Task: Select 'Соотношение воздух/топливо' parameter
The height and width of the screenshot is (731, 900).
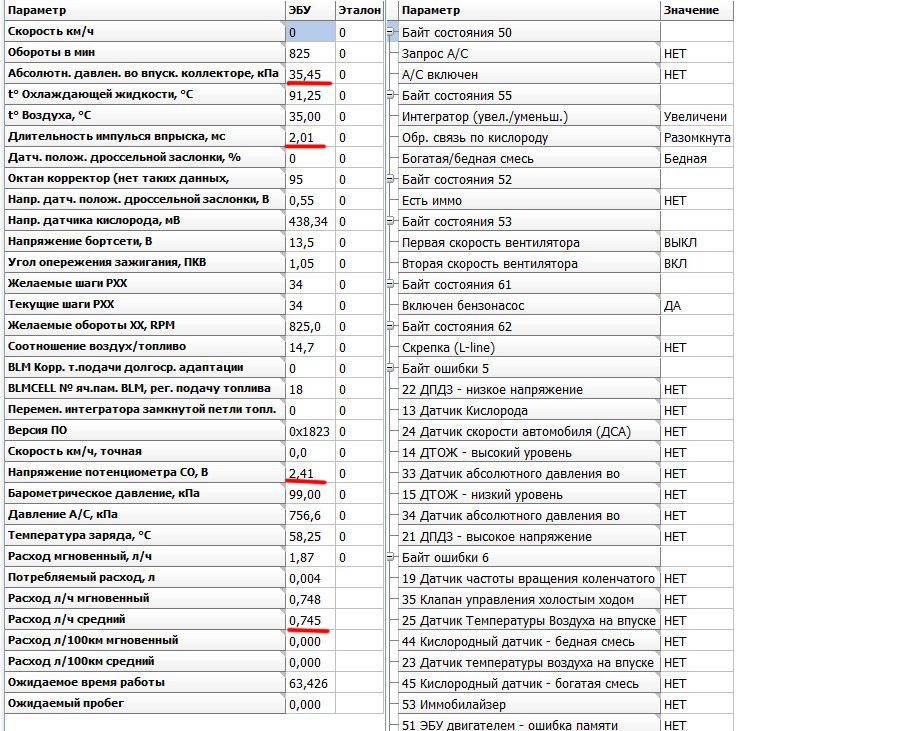Action: pos(145,347)
